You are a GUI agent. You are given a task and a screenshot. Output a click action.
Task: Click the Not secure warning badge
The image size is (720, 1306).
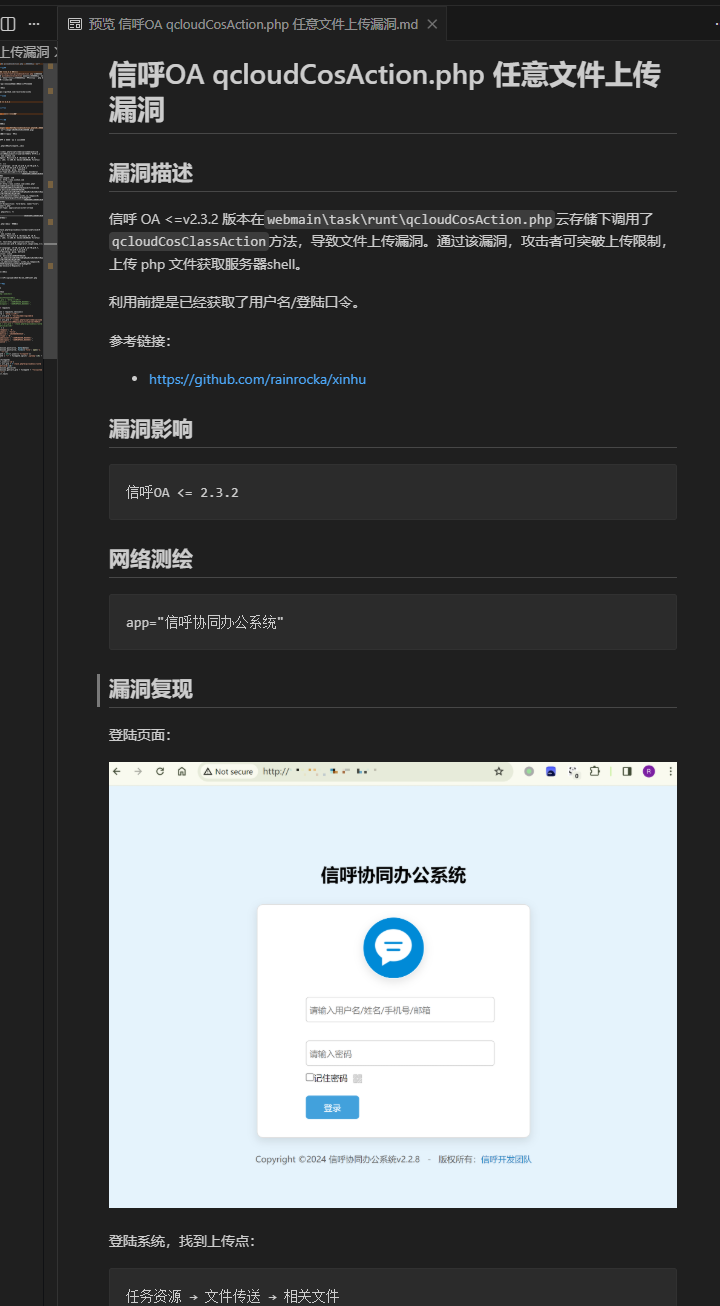[229, 772]
